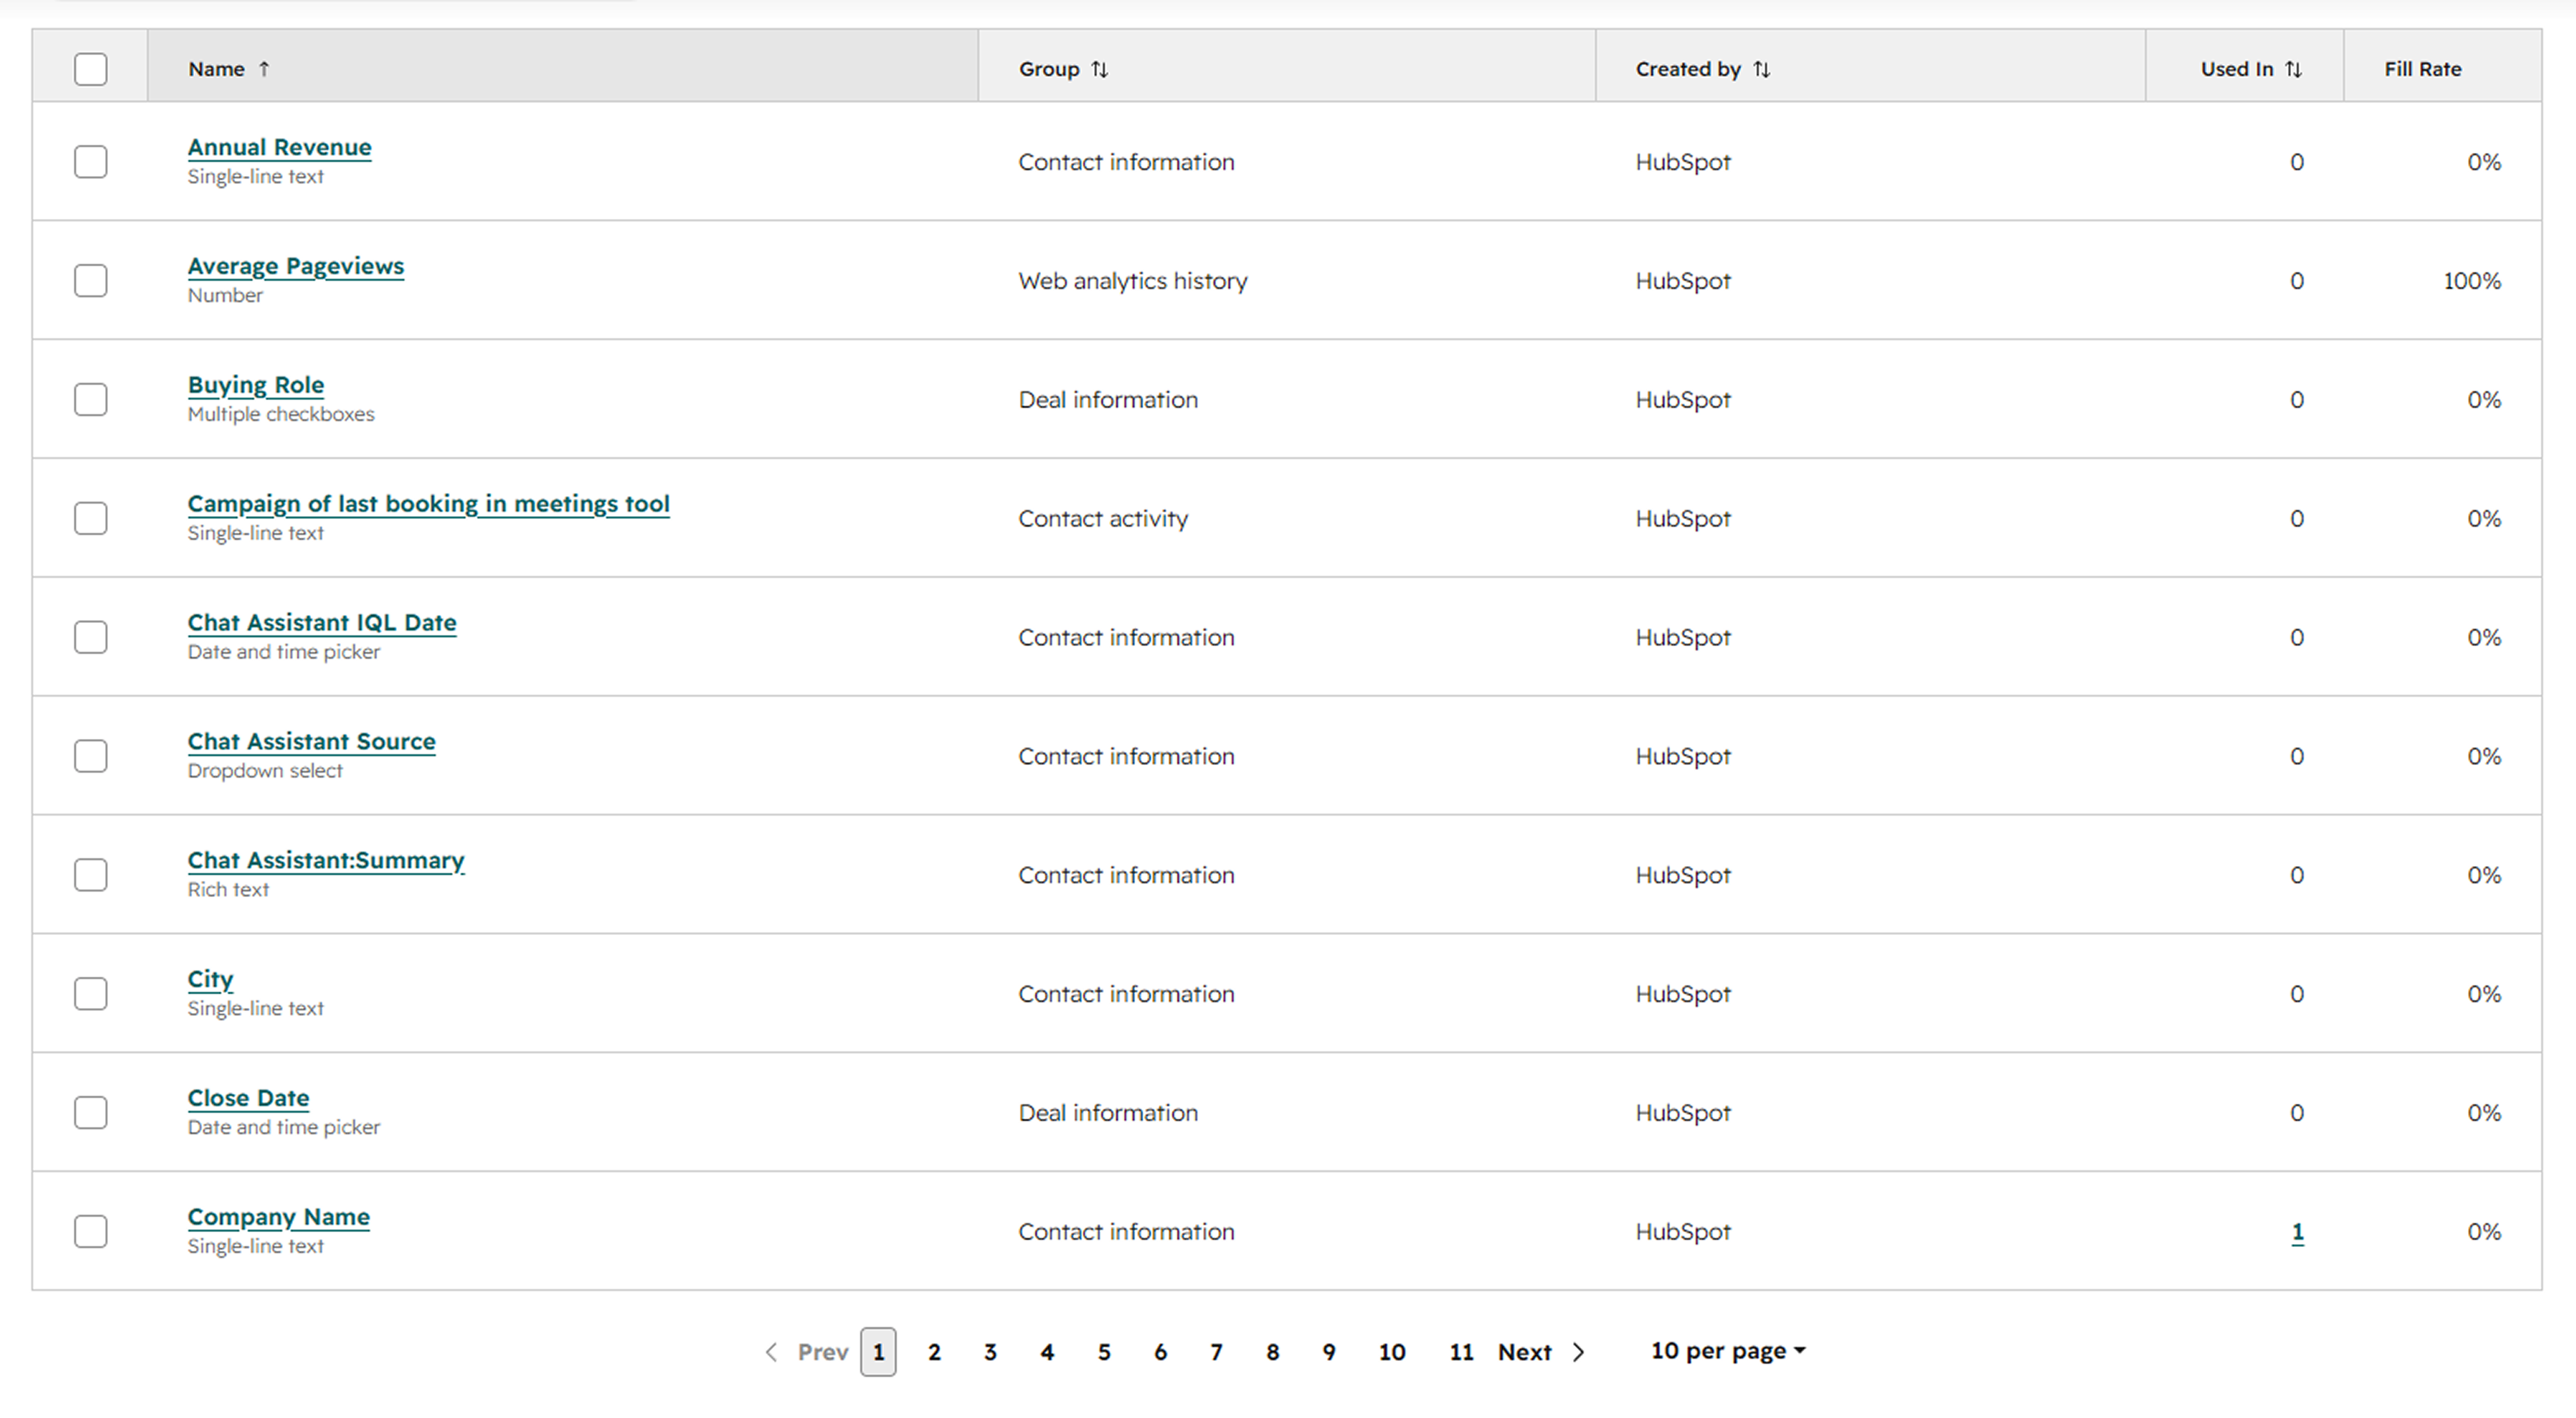
Task: Click Deal information in the Close Date row
Action: point(1108,1113)
